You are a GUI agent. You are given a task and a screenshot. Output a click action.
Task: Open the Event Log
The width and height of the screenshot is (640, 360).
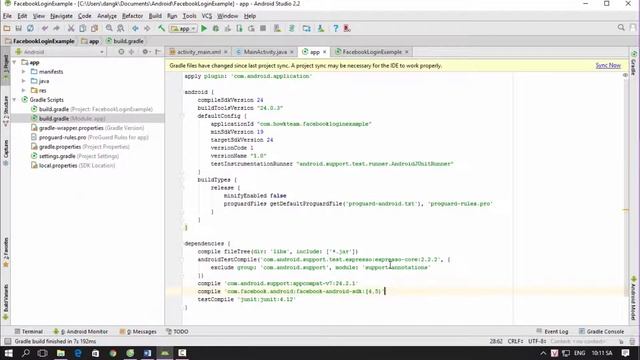point(552,331)
